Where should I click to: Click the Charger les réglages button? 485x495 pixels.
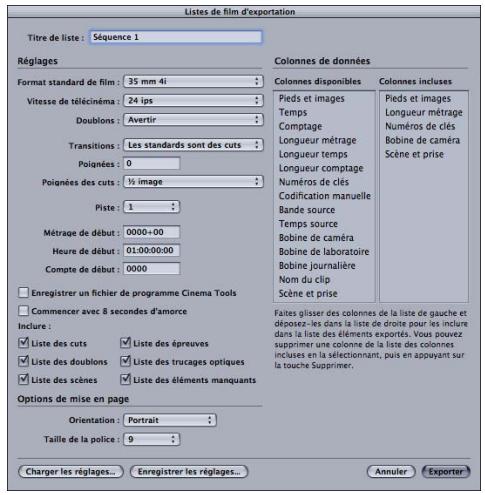tap(71, 472)
